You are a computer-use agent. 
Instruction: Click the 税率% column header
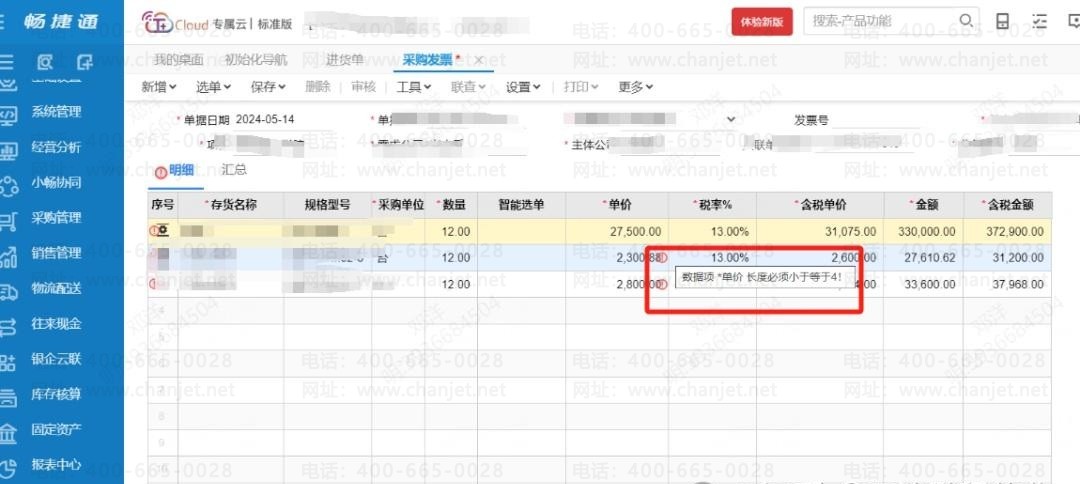tap(712, 205)
